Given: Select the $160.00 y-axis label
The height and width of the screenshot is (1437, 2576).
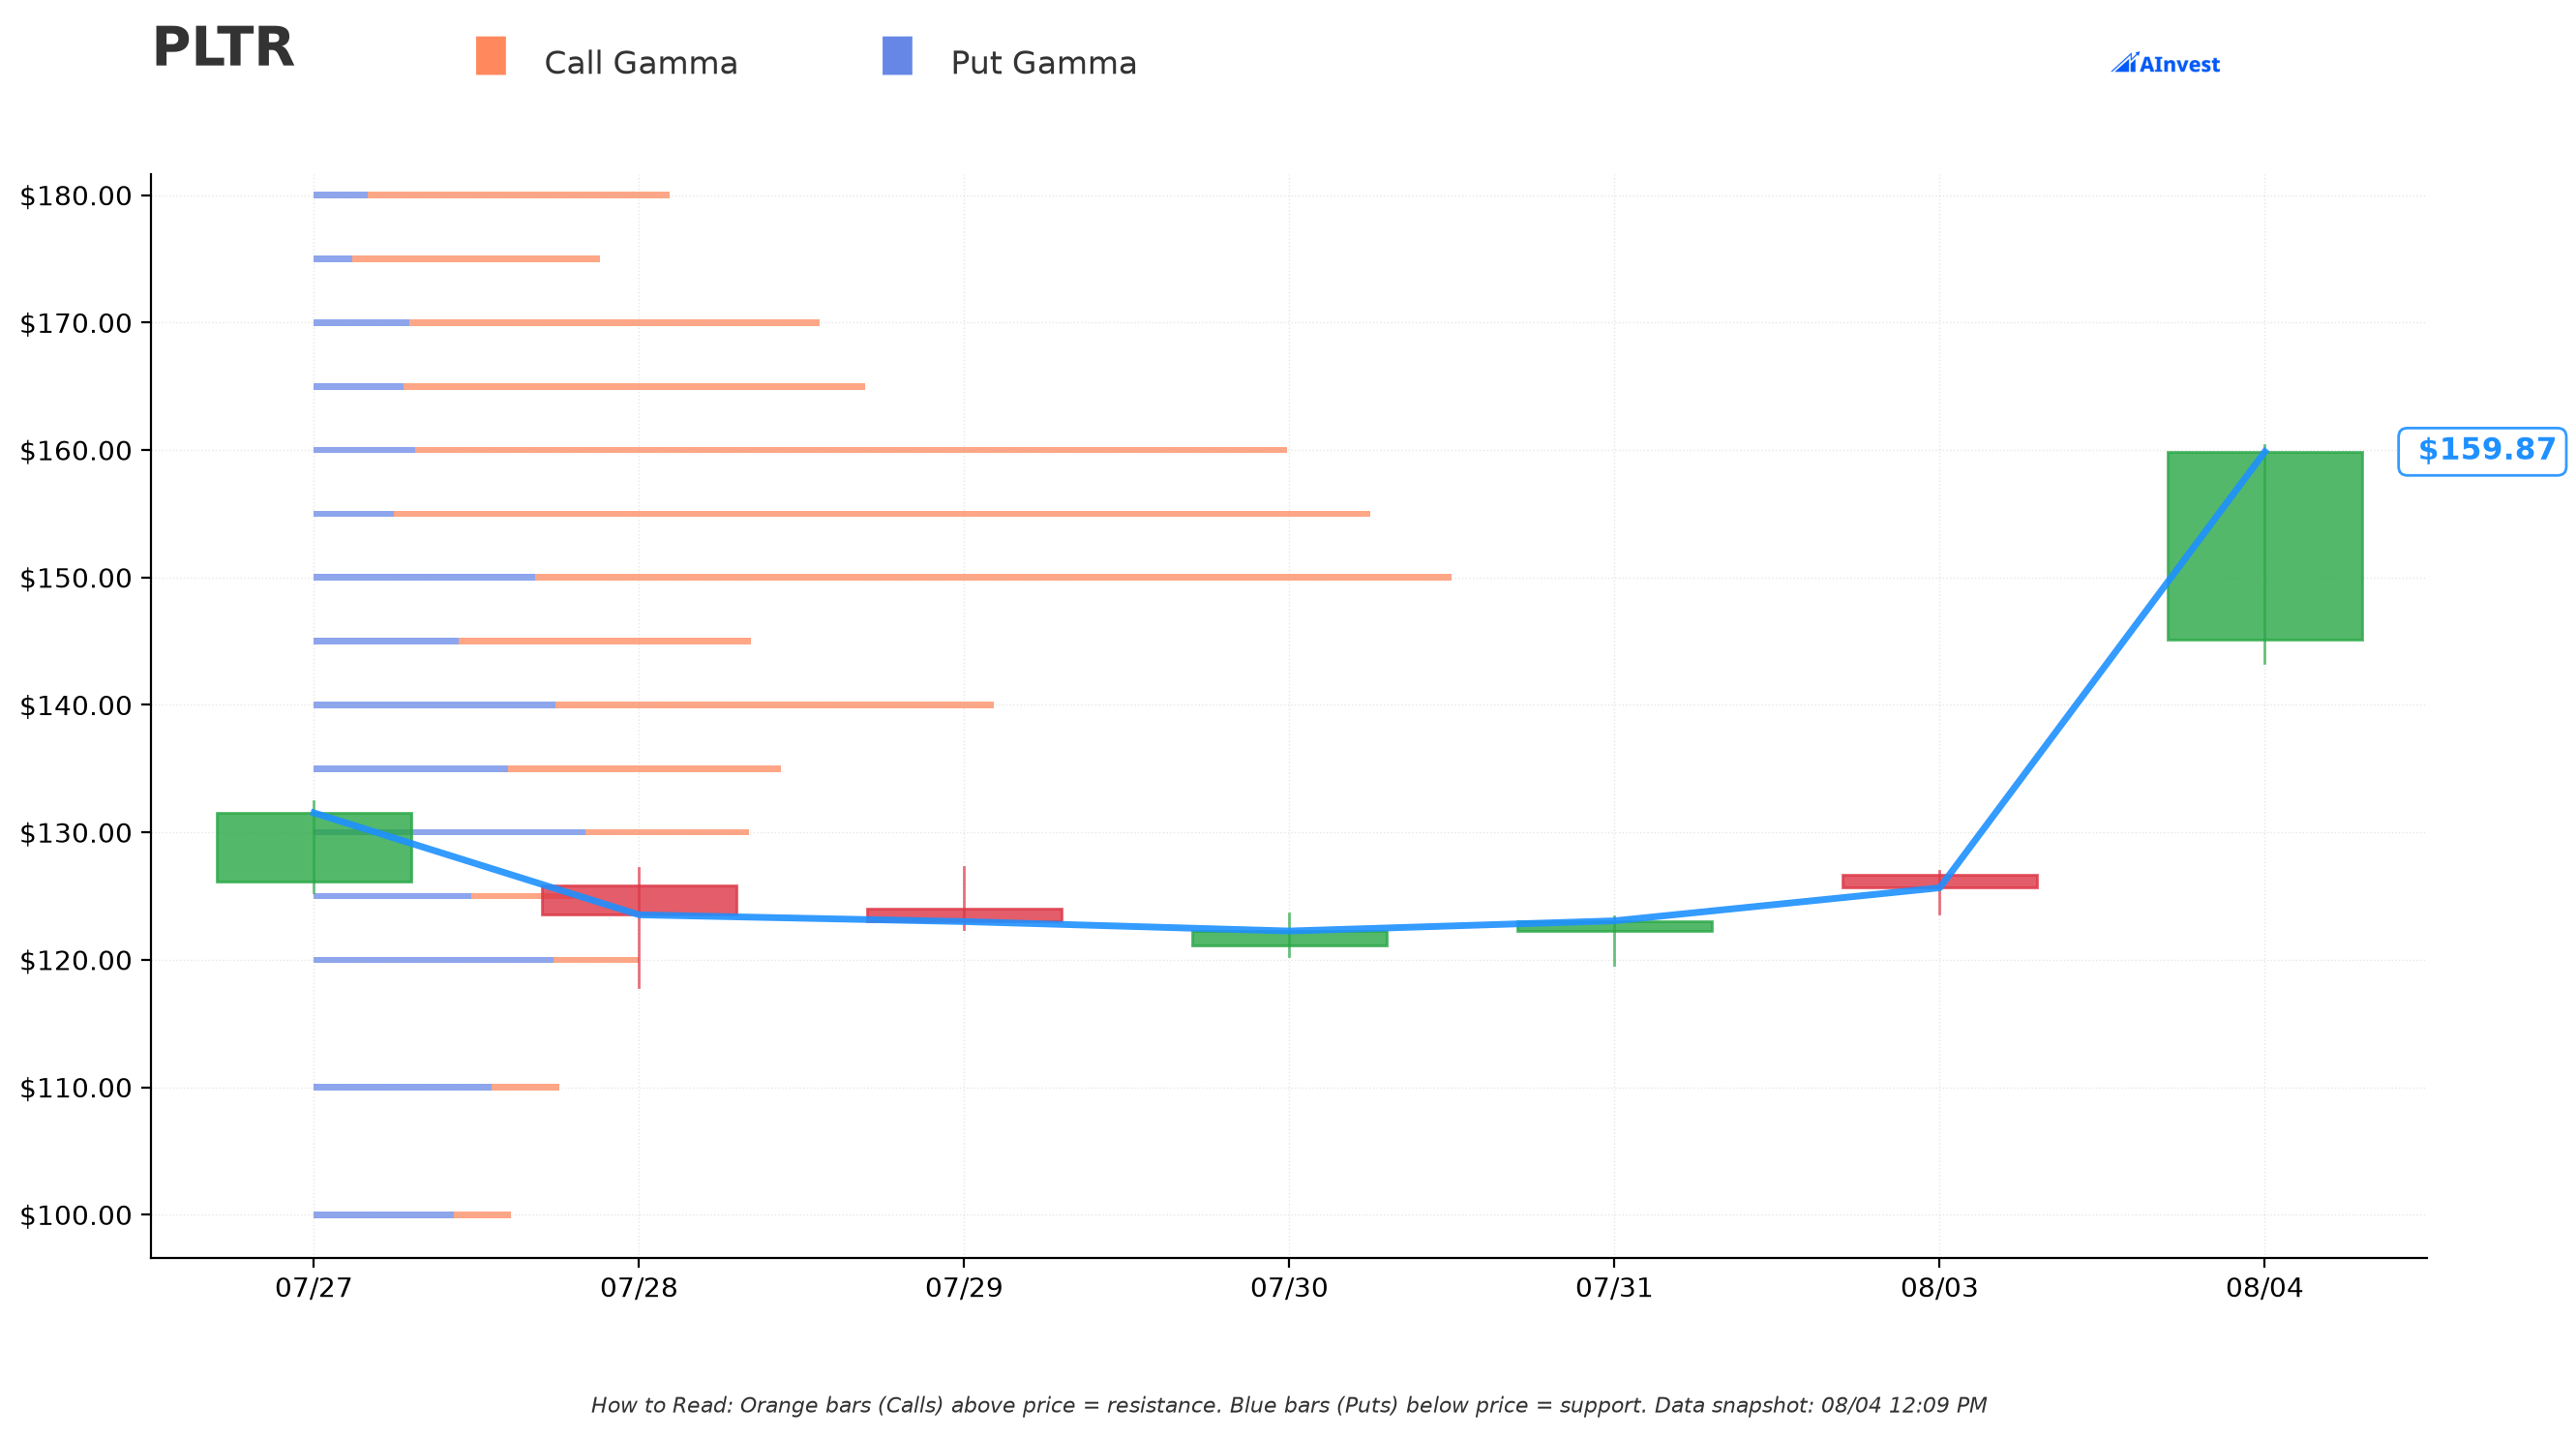Looking at the screenshot, I should coord(76,451).
